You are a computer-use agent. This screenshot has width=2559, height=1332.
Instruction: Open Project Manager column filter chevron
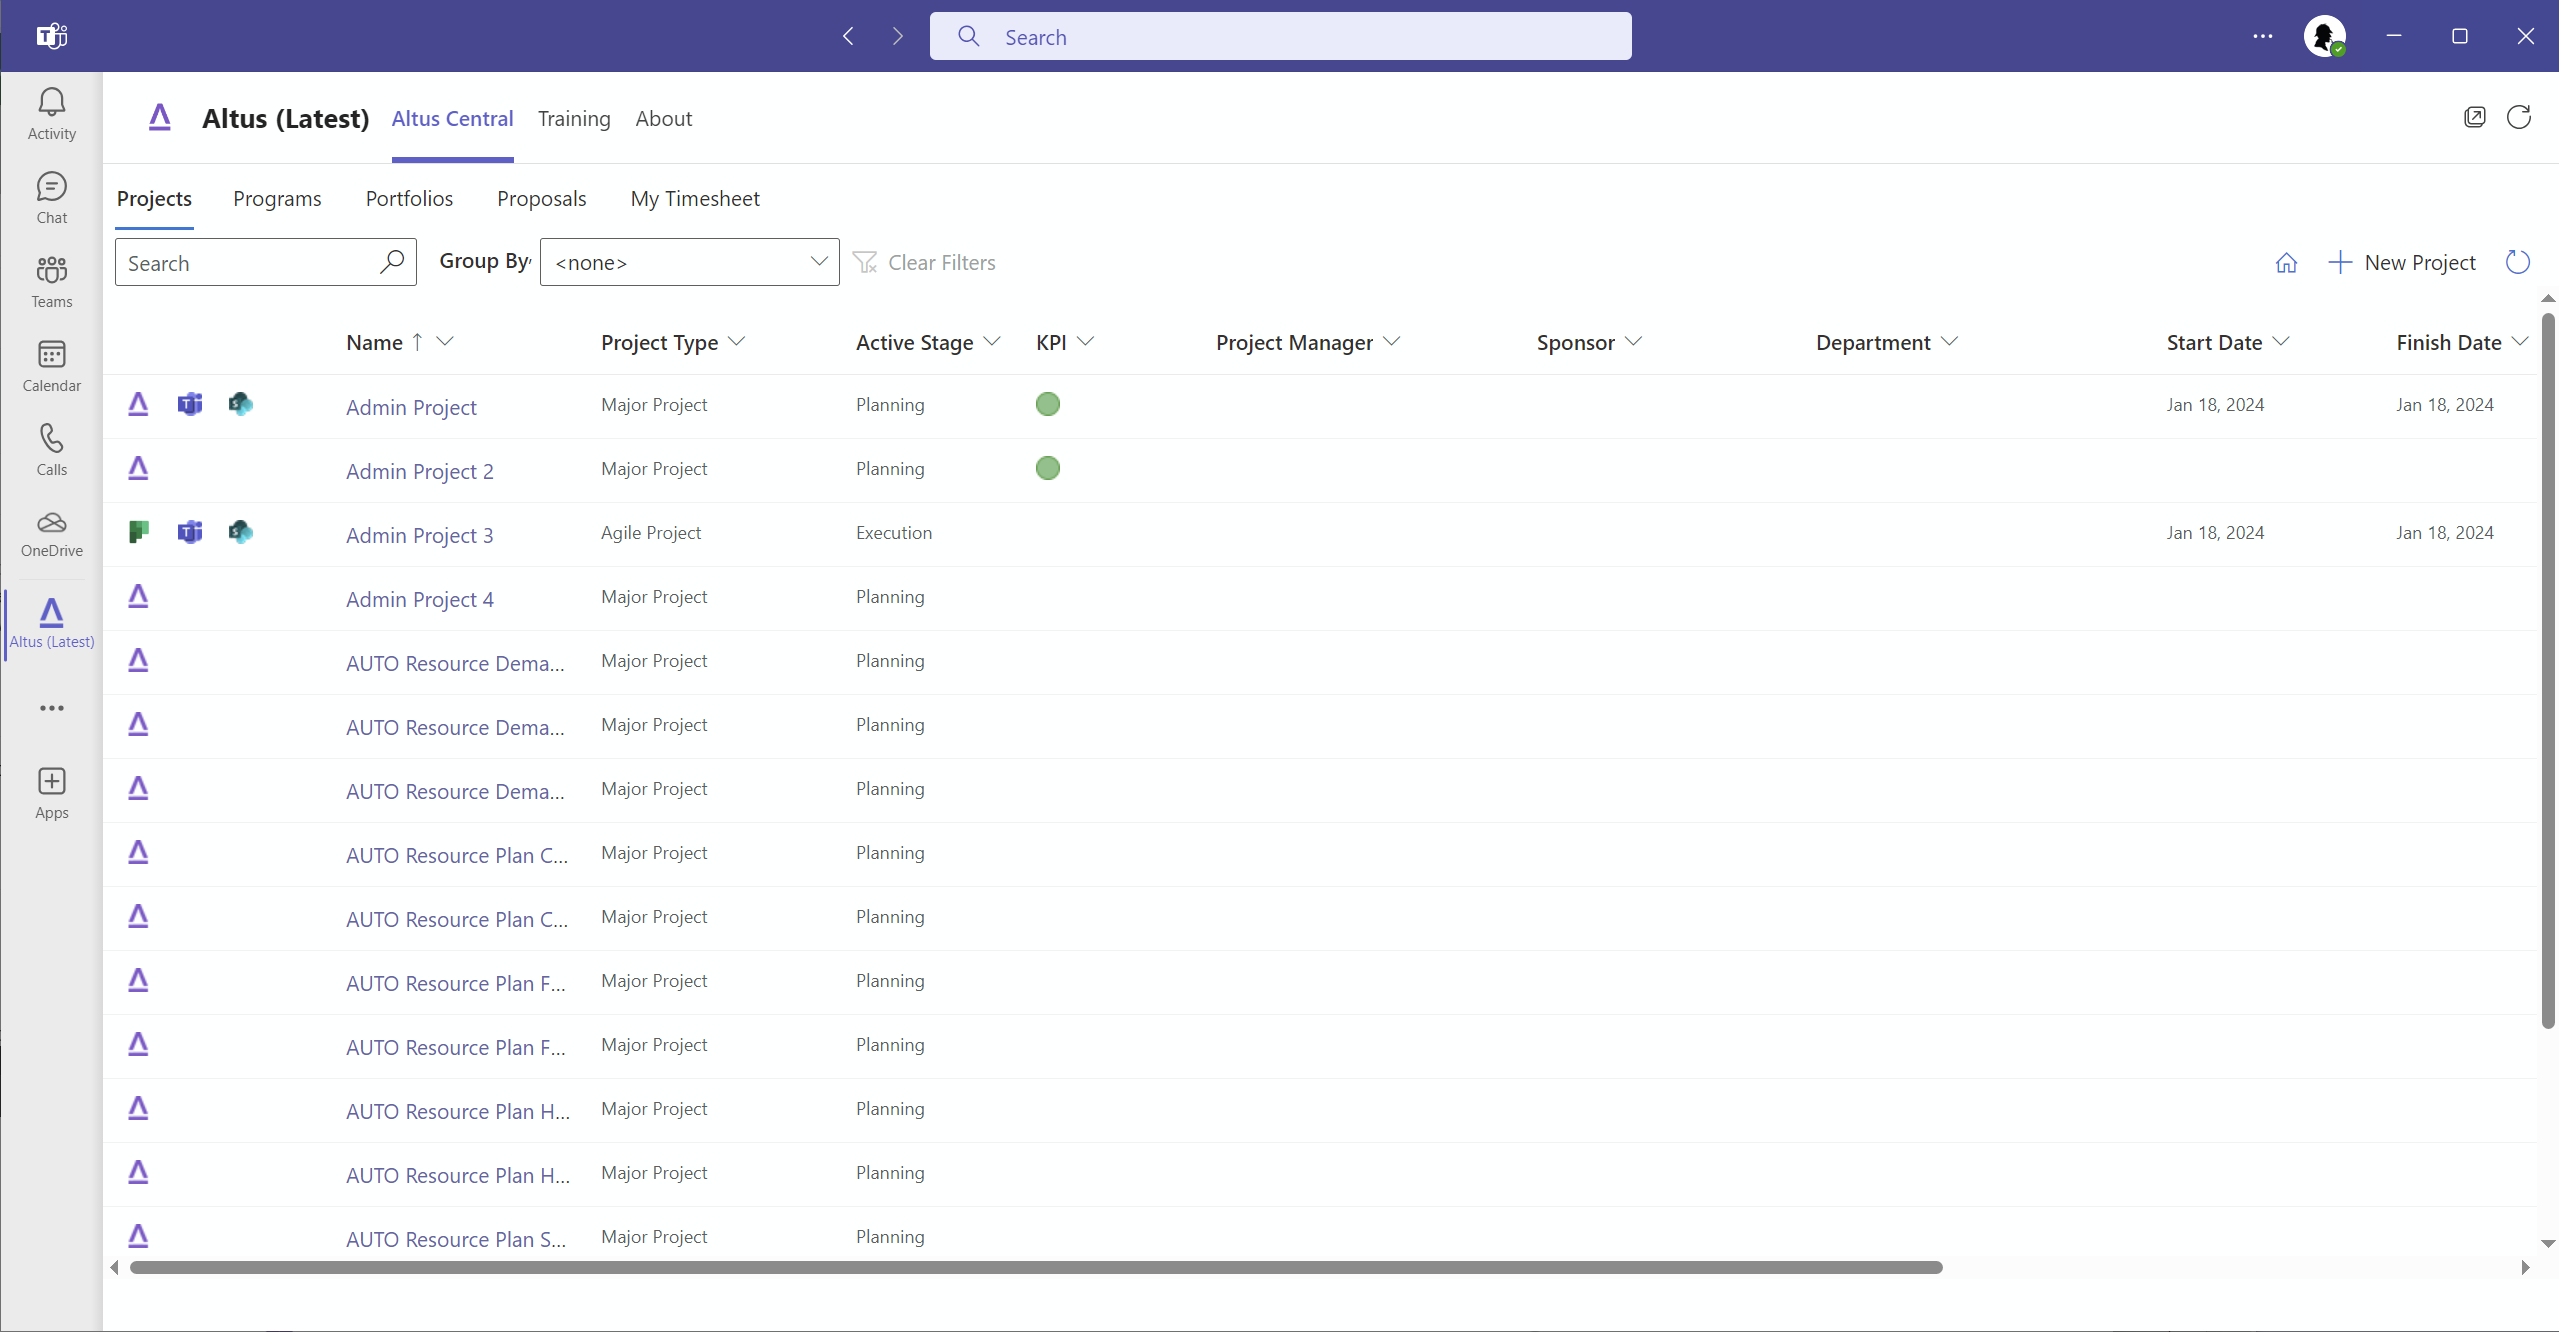tap(1392, 342)
